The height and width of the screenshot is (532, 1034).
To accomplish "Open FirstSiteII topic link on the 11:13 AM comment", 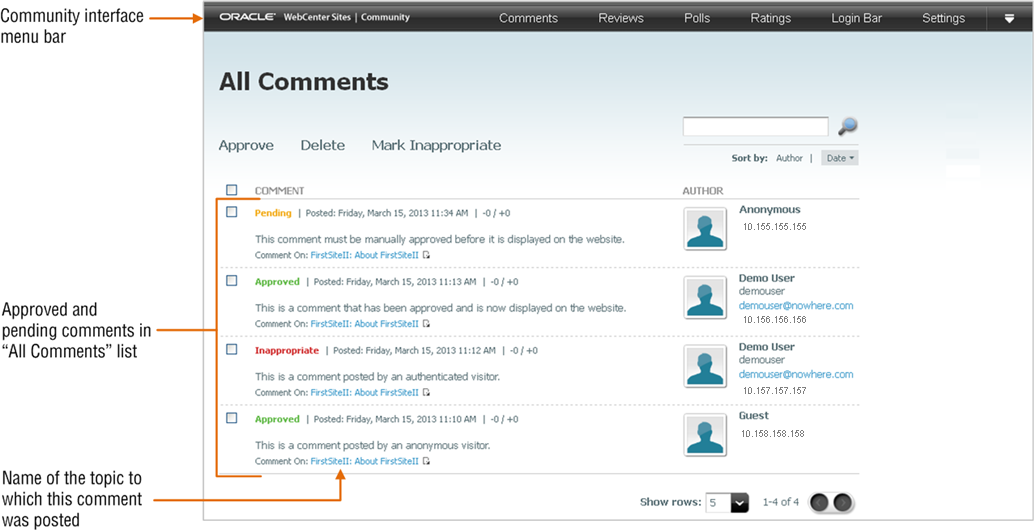I will click(x=365, y=324).
